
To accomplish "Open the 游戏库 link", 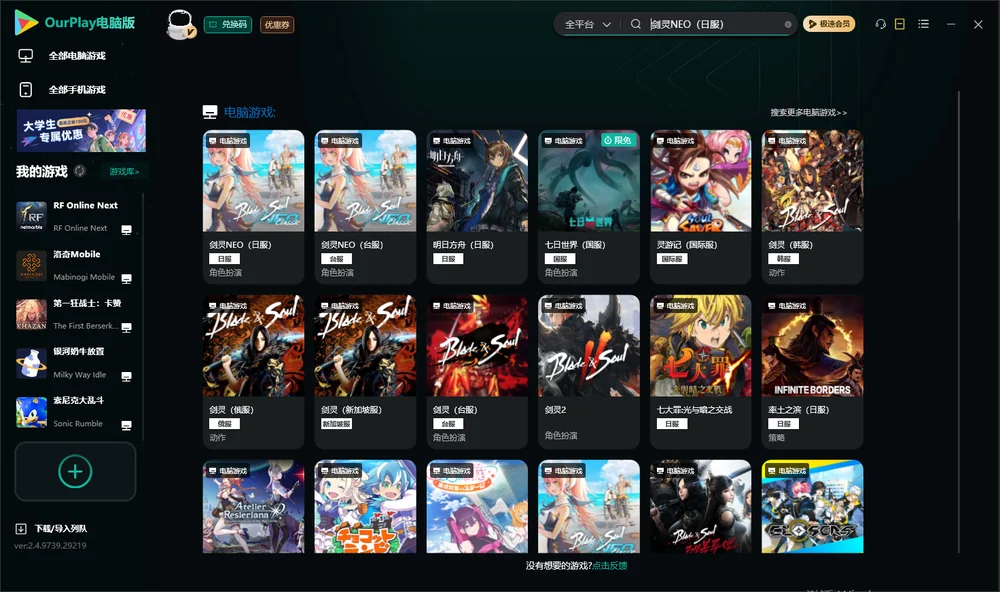I will [124, 171].
